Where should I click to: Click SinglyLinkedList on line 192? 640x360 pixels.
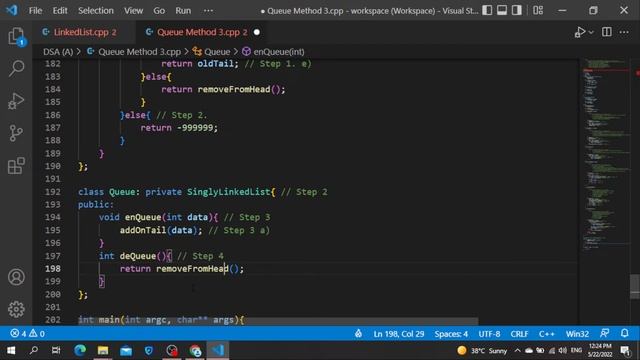pyautogui.click(x=229, y=192)
